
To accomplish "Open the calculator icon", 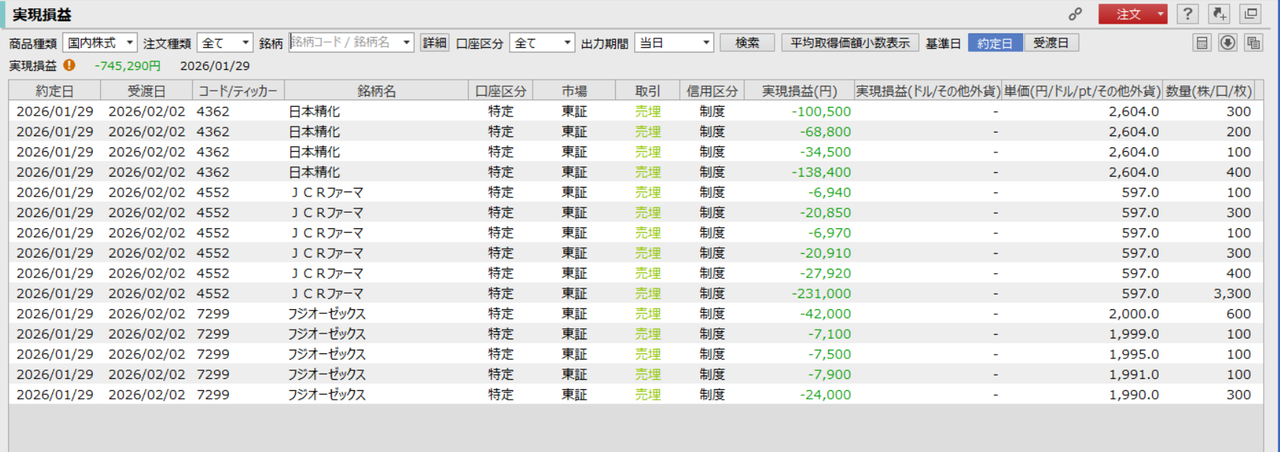I will point(1203,43).
